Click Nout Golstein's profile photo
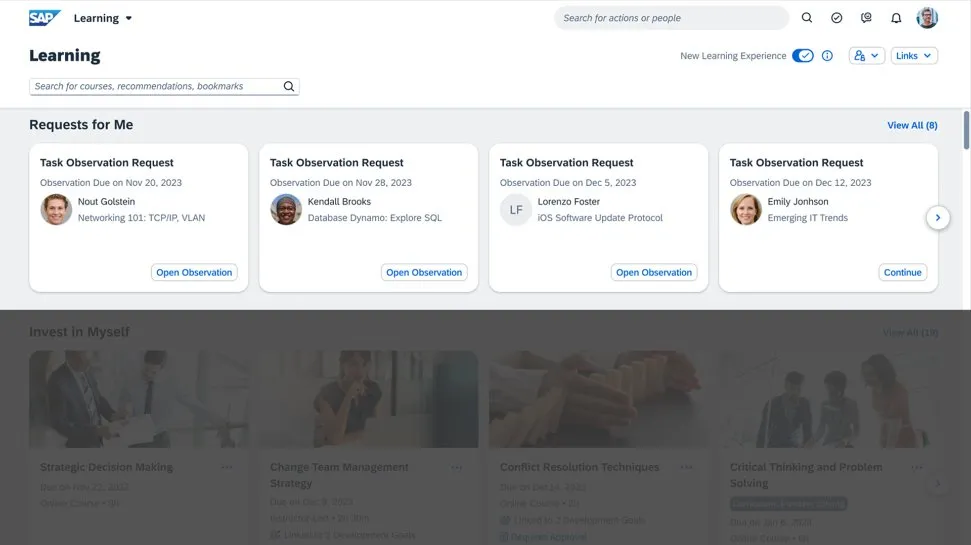The image size is (971, 545). coord(56,210)
